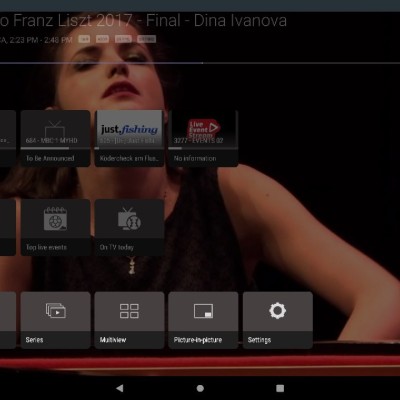
Task: Open On TV today category
Action: click(x=129, y=227)
